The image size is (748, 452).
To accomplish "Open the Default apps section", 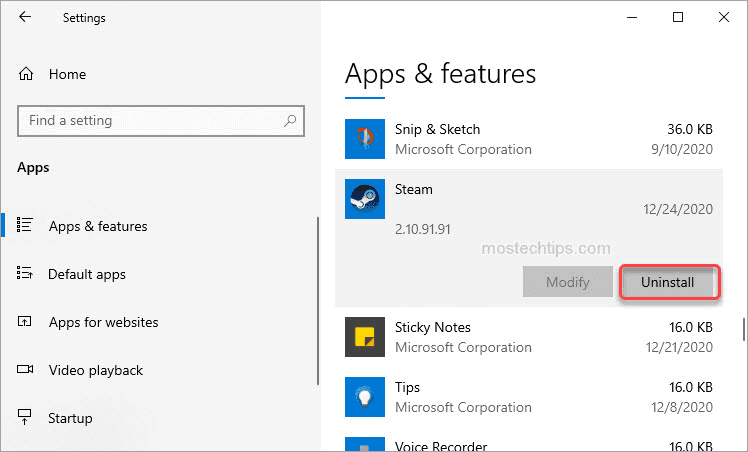I will pos(87,274).
